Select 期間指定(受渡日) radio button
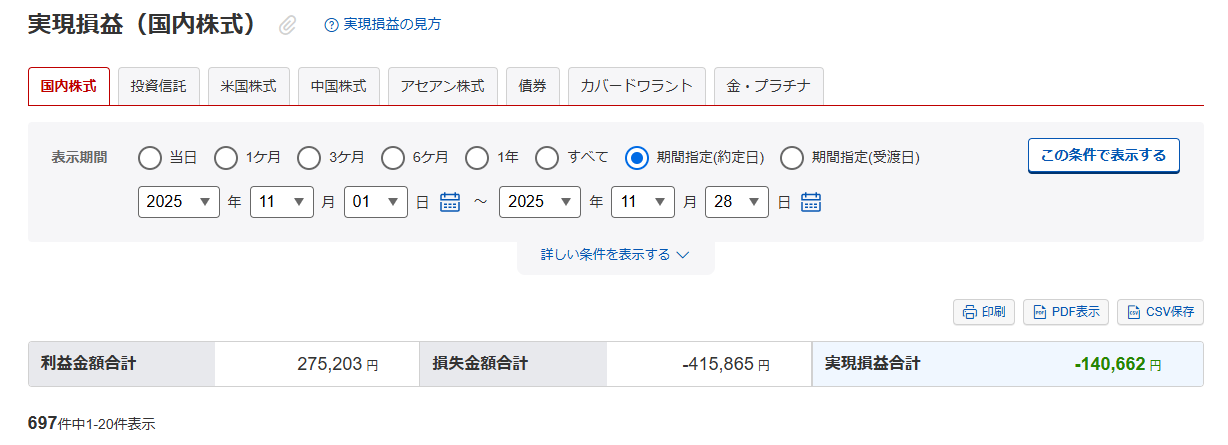The width and height of the screenshot is (1228, 445). 792,157
